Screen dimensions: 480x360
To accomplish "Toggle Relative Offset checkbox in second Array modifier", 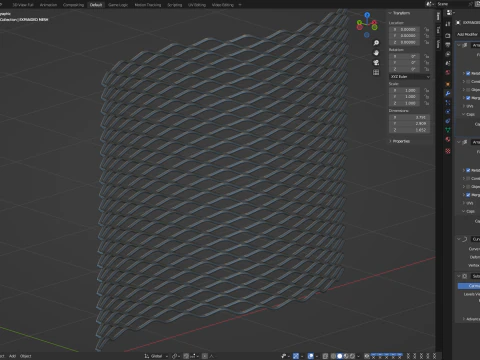I will tap(468, 170).
